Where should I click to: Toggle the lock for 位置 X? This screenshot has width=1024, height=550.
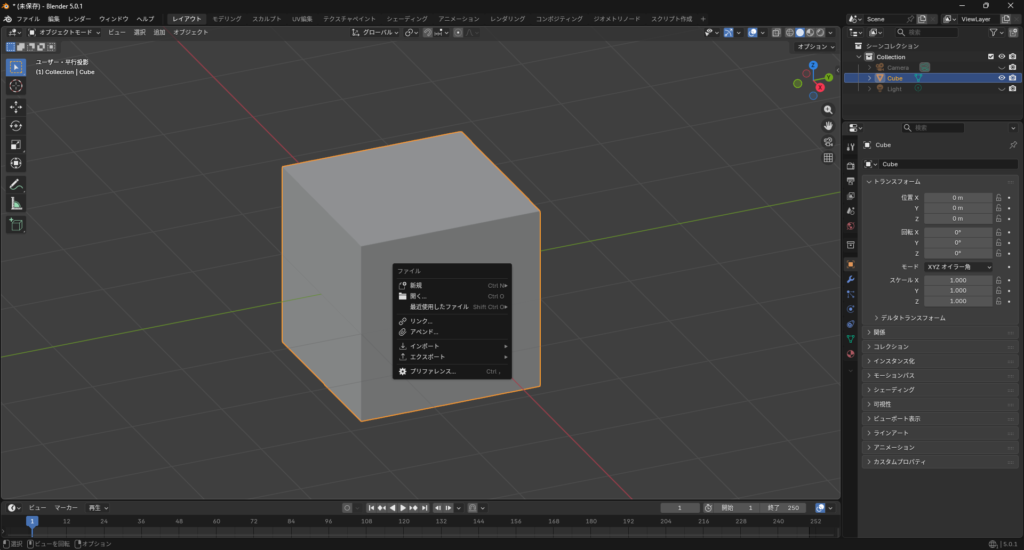click(998, 198)
